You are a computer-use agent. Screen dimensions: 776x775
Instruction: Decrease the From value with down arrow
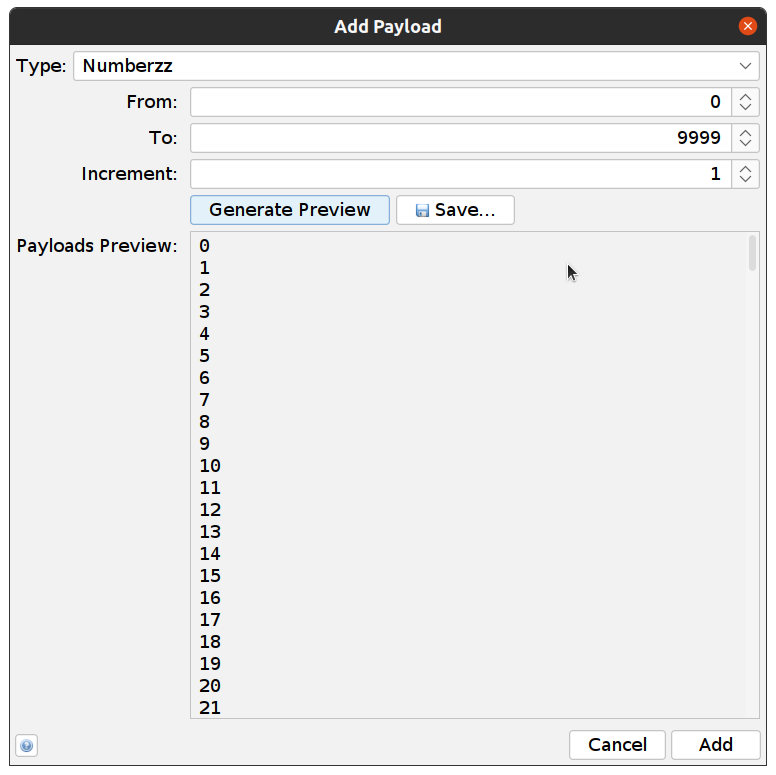tap(745, 107)
